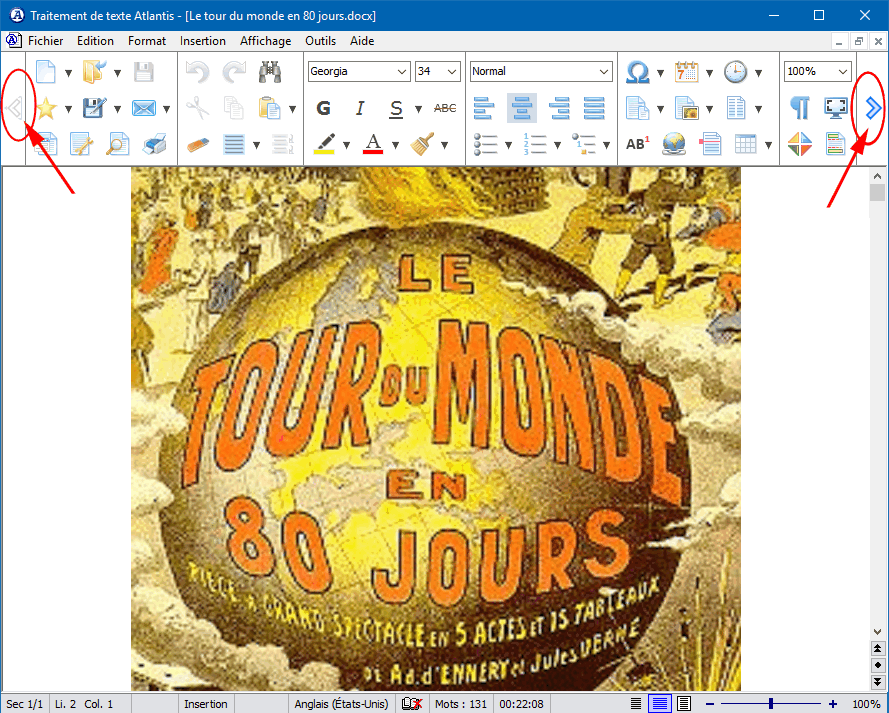Toggle underline formatting with S button
Screen dimensions: 889x713
click(396, 108)
